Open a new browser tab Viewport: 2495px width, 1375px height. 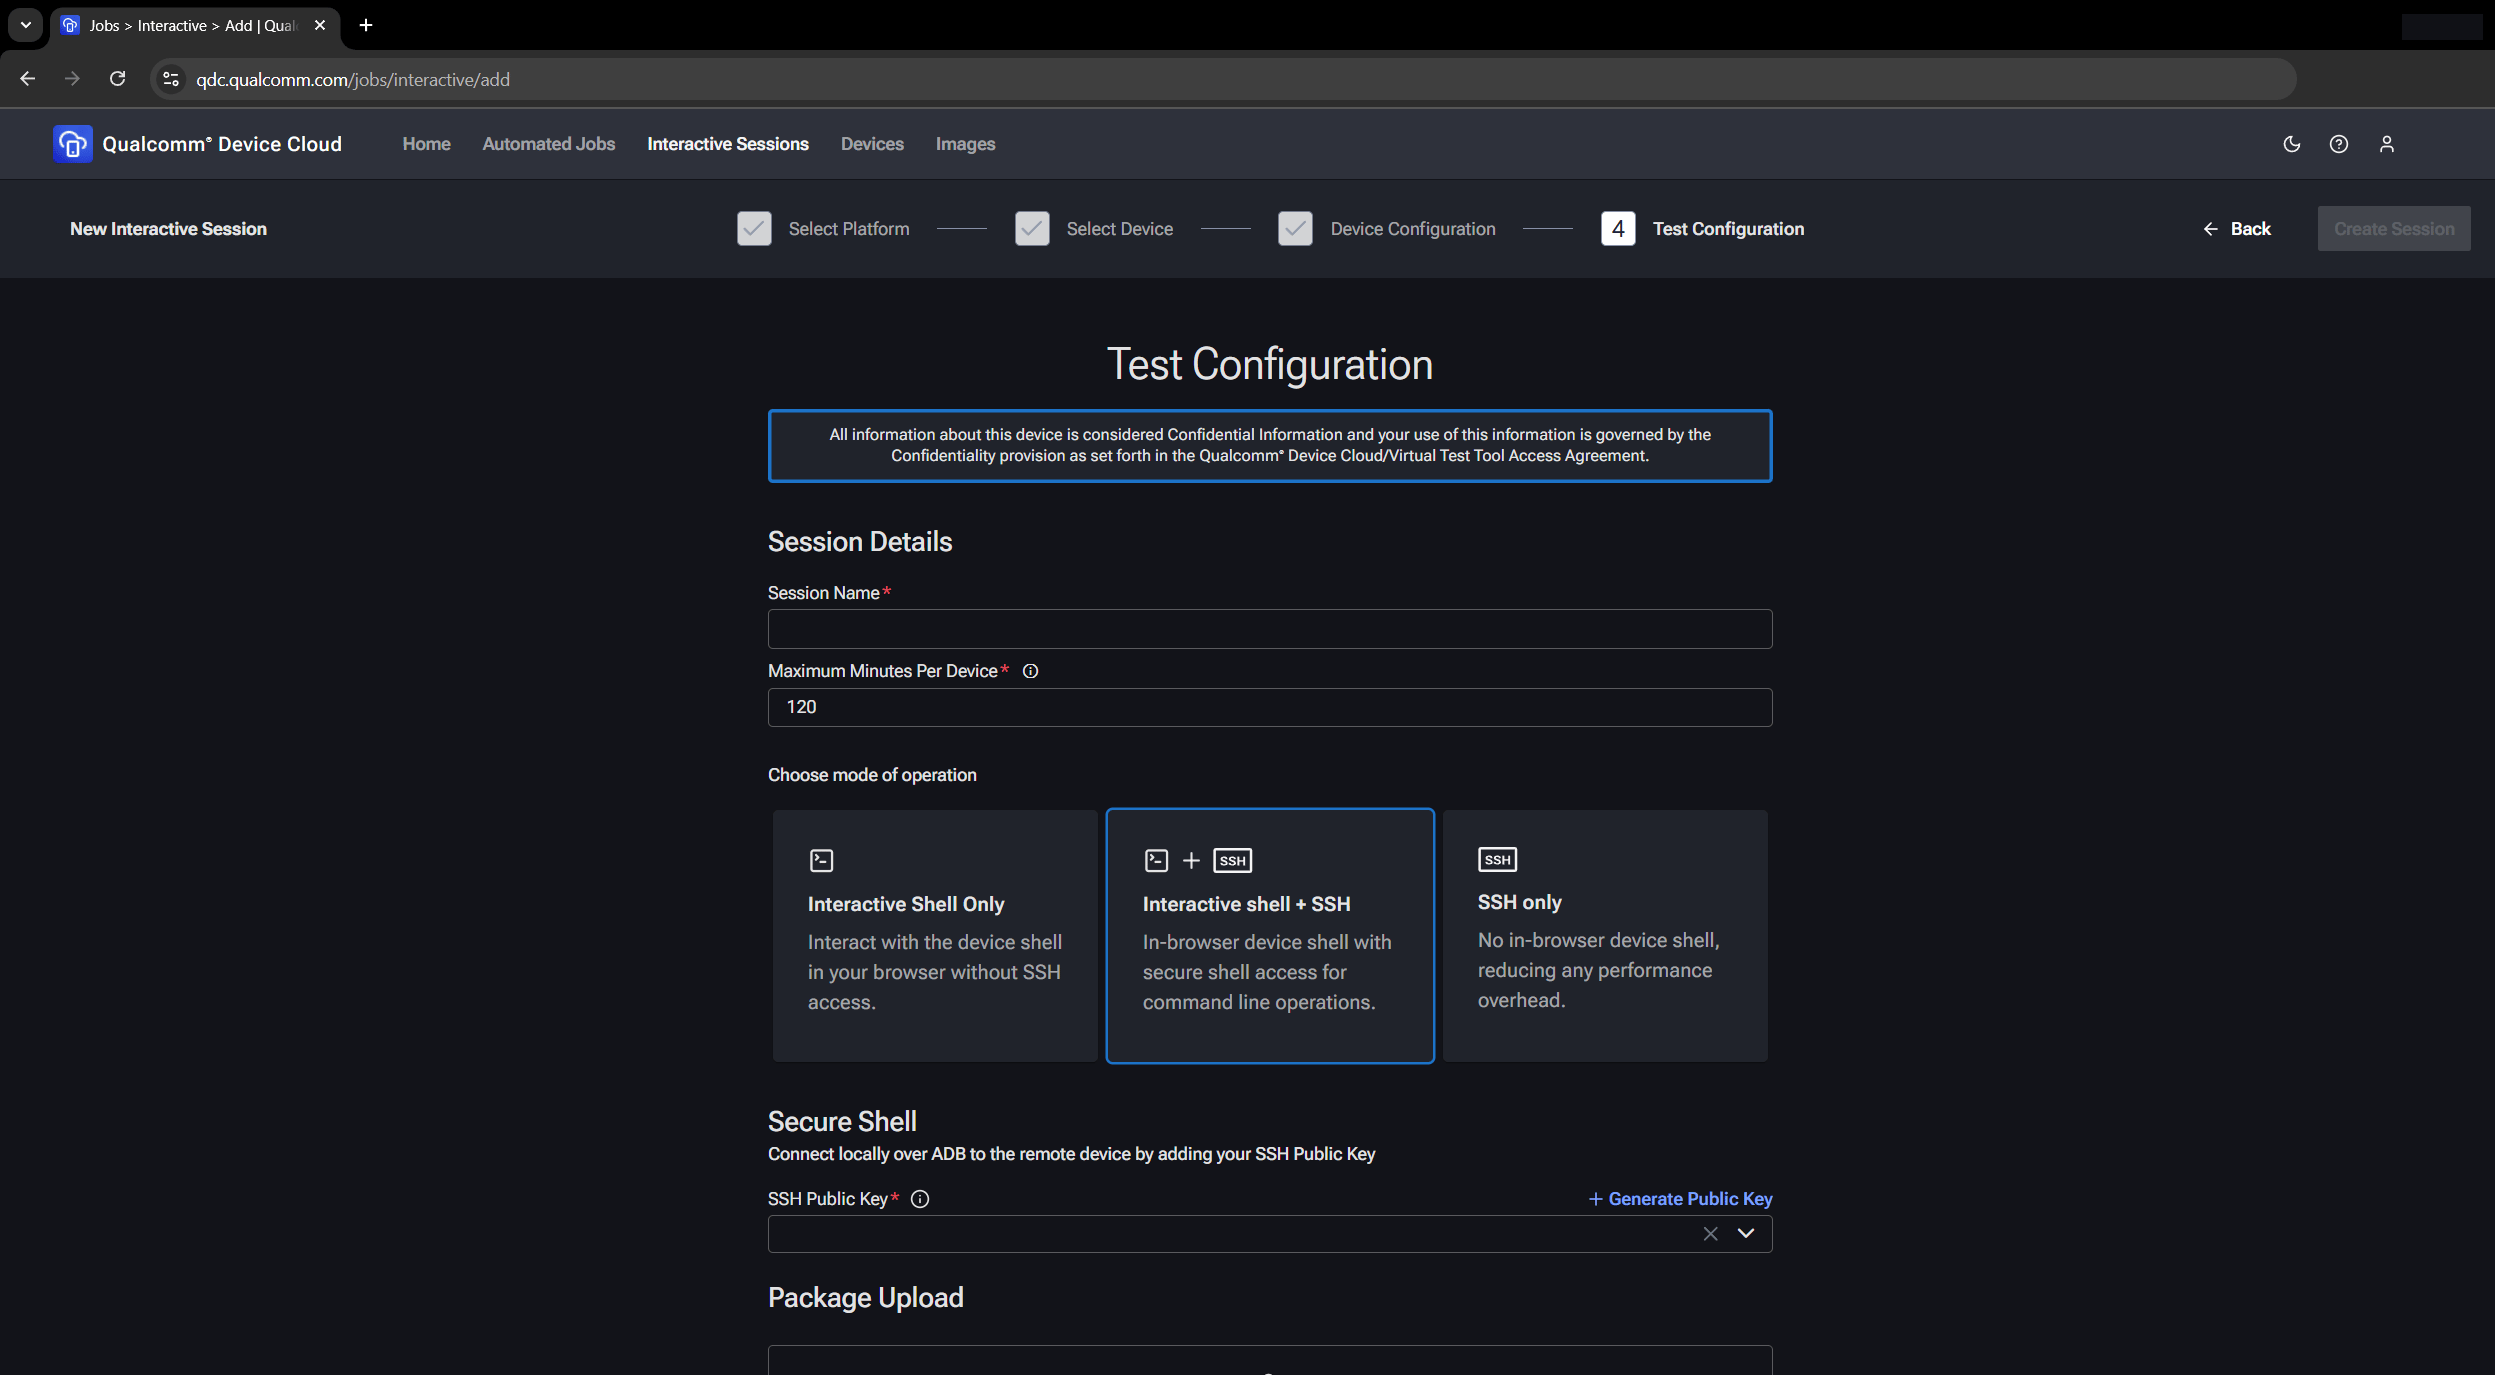(x=366, y=25)
